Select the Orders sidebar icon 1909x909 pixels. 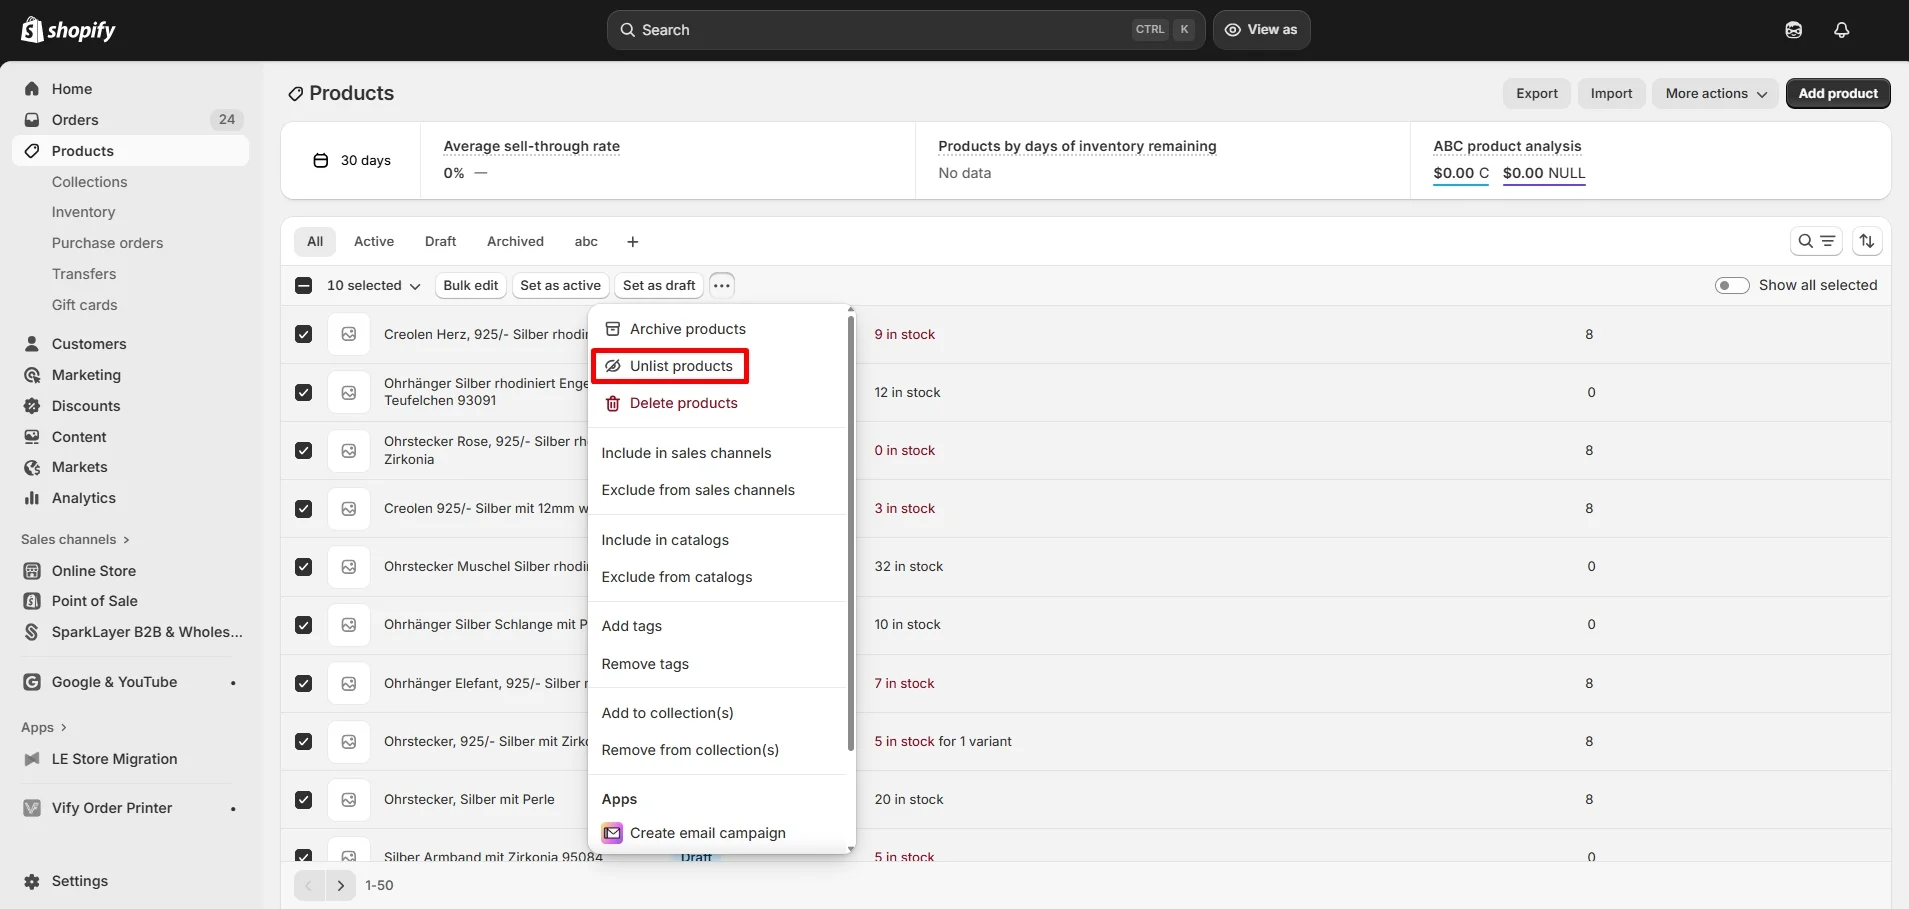pyautogui.click(x=31, y=119)
